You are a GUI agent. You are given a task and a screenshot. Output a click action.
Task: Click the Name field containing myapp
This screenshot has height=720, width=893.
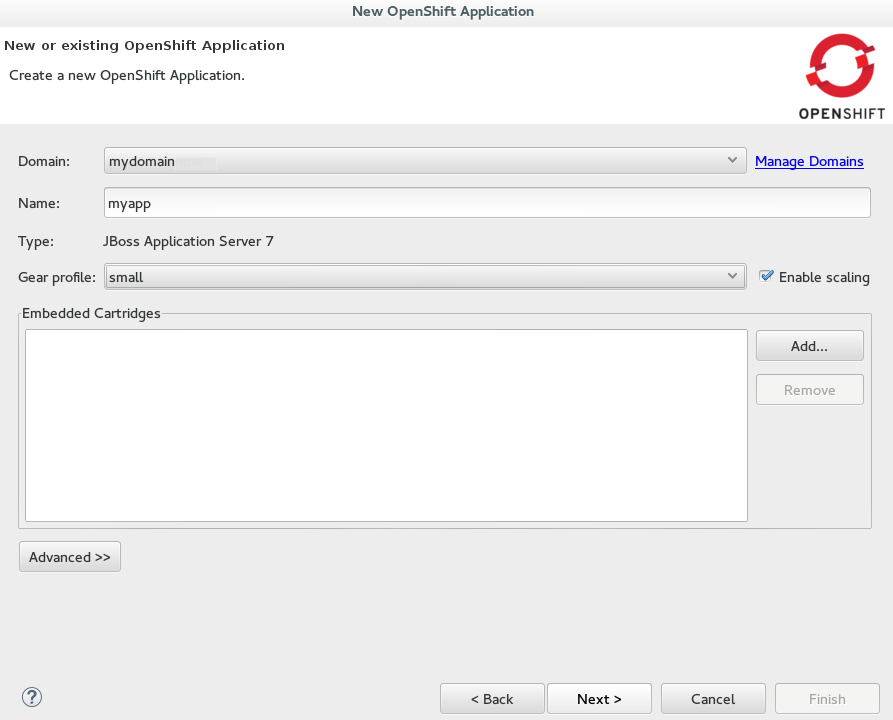click(x=487, y=203)
